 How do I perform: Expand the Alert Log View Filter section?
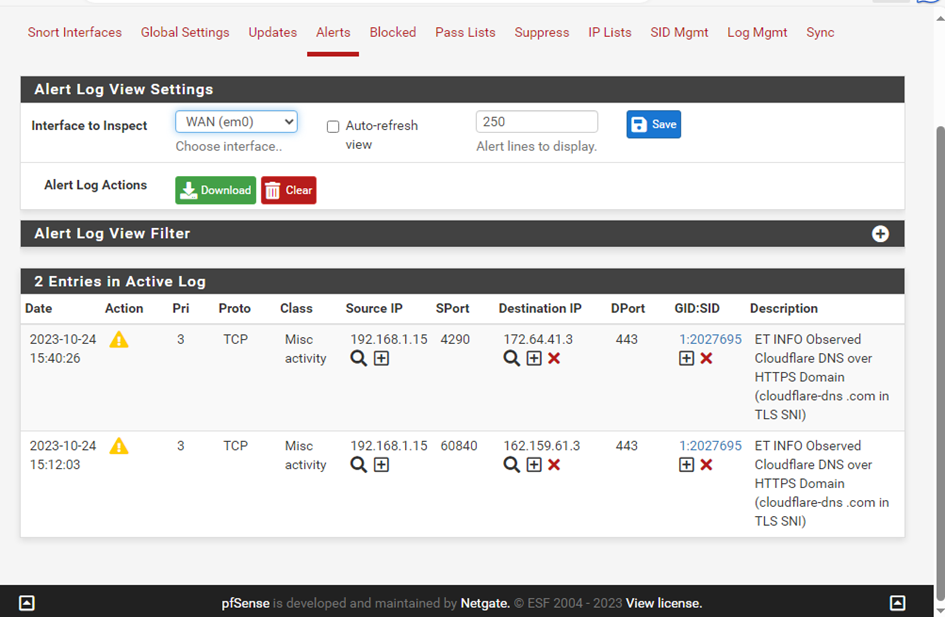pos(880,233)
